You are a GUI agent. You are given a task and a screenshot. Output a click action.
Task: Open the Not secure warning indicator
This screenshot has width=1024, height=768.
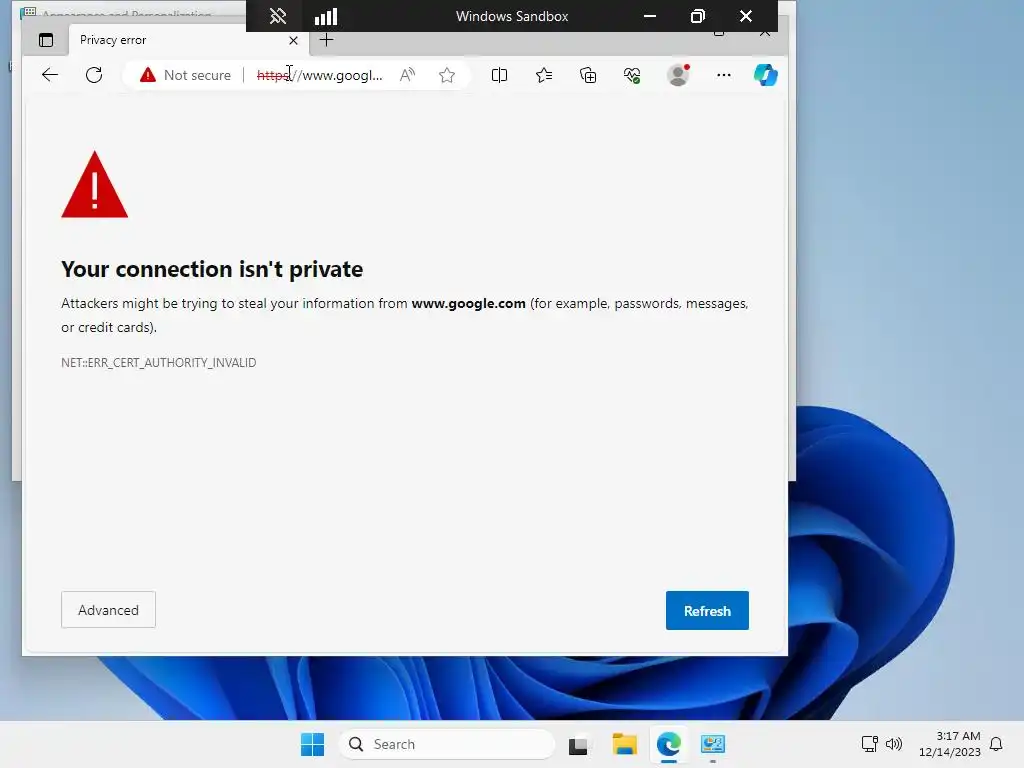185,75
